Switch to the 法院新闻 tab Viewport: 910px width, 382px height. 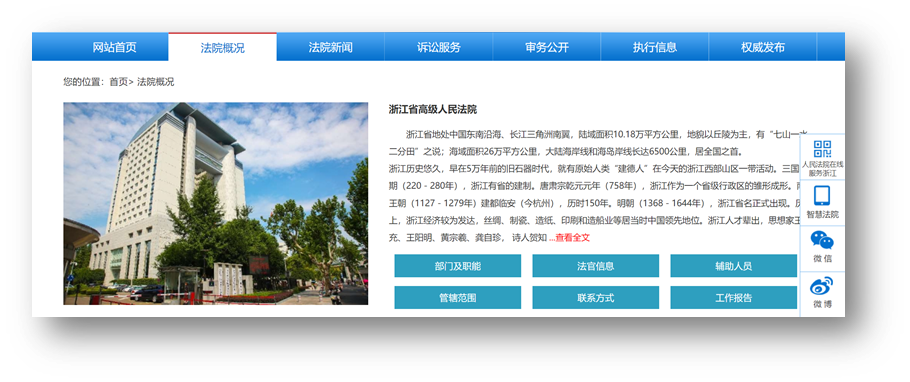click(330, 48)
